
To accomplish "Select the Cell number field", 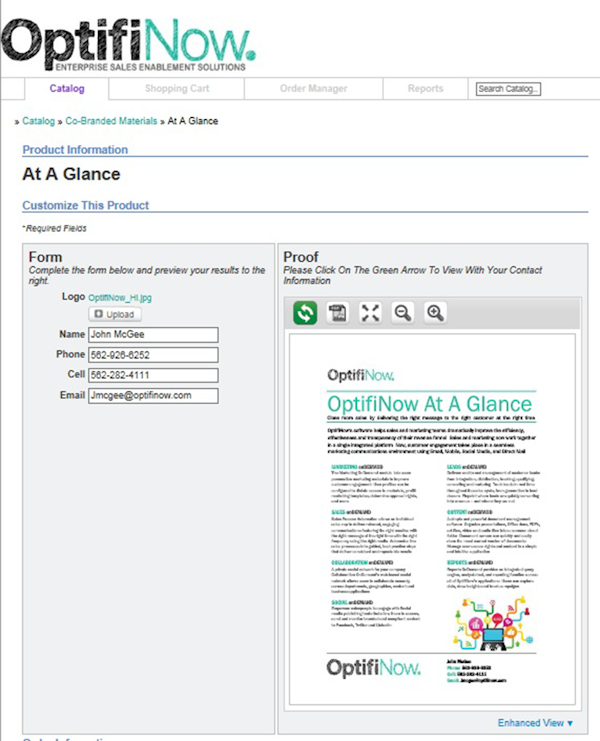I will (x=153, y=375).
